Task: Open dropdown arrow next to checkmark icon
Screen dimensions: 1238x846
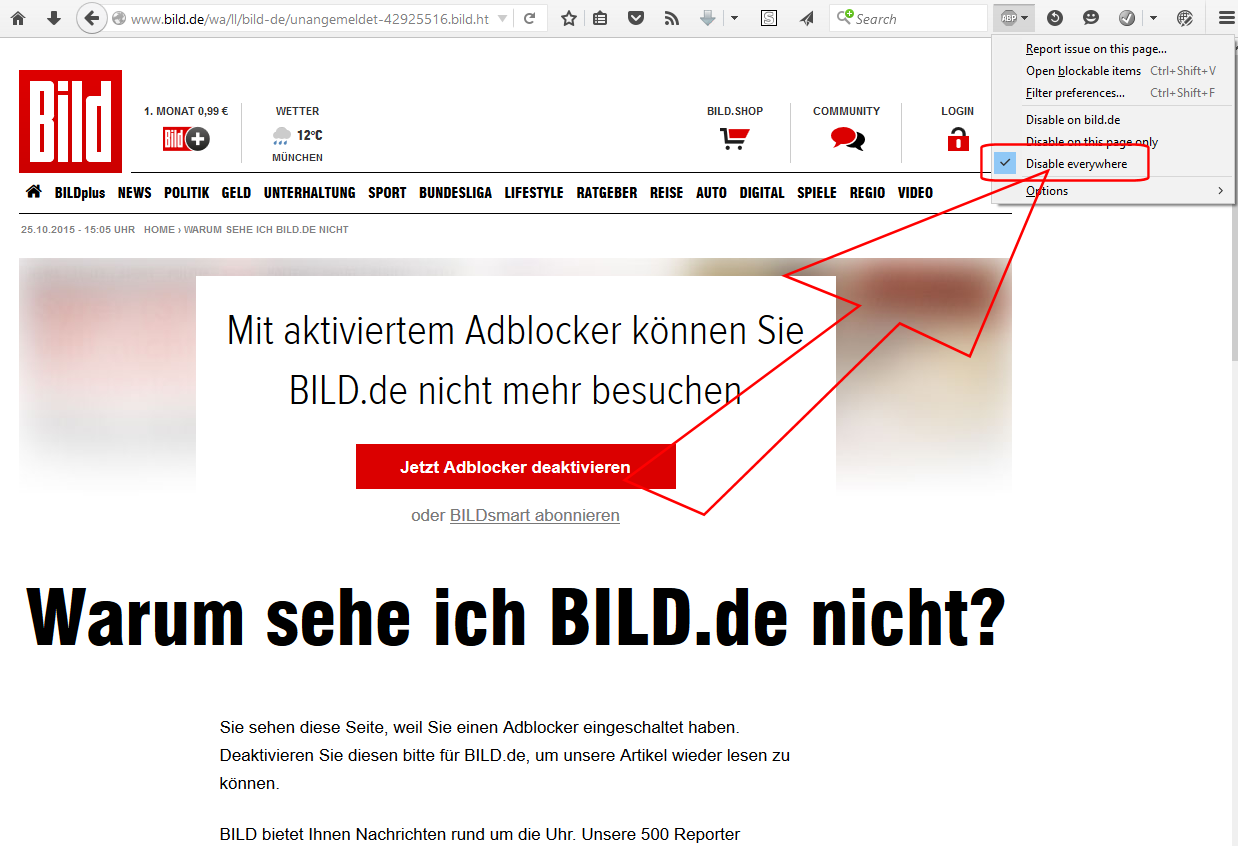Action: [1154, 18]
